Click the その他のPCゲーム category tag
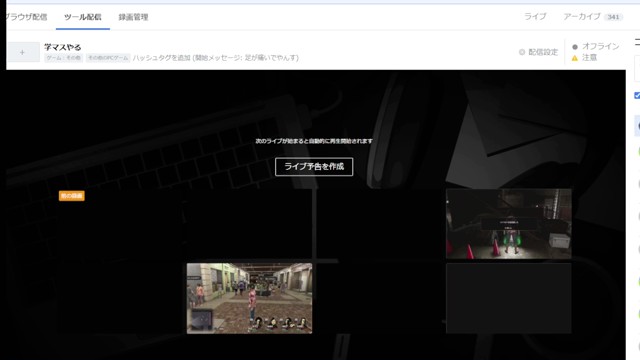Screen dimensions: 640x360 coord(108,58)
